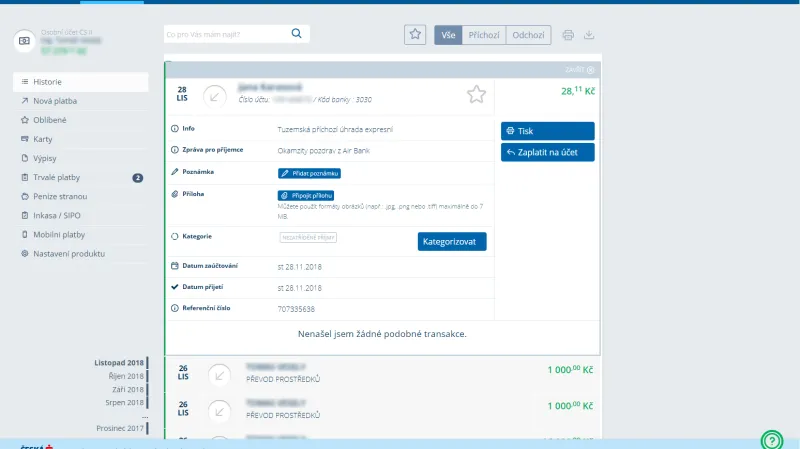Mark the 28 LIS transaction as favorite
The image size is (800, 449).
pos(476,94)
